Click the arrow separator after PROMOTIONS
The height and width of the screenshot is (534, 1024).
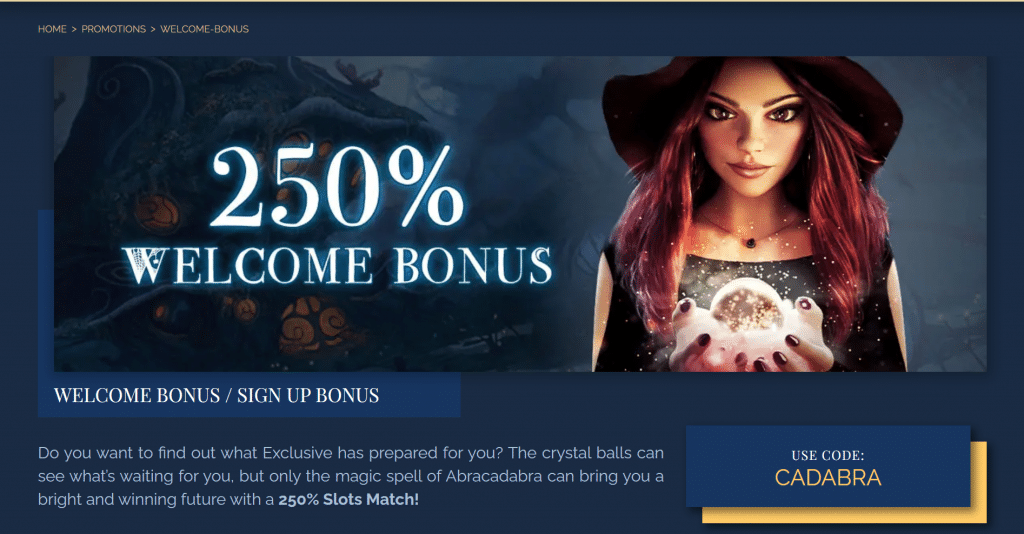point(153,29)
